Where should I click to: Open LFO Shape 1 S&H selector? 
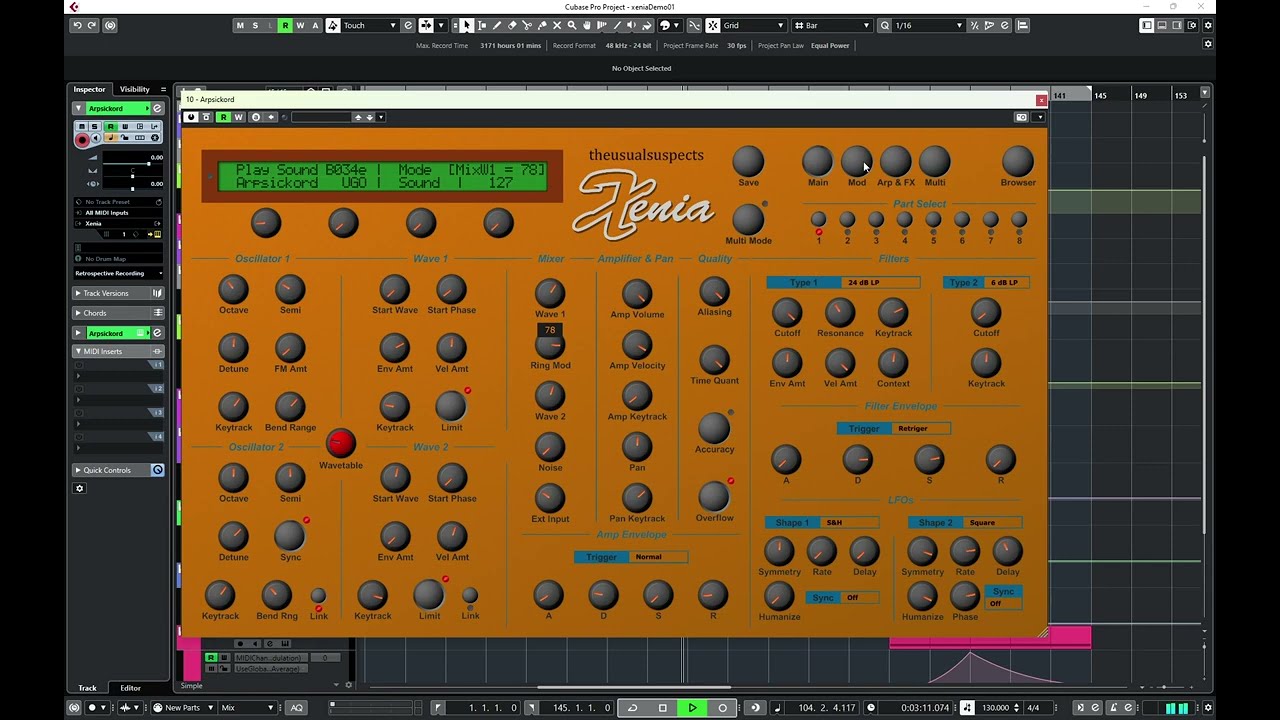coord(822,522)
